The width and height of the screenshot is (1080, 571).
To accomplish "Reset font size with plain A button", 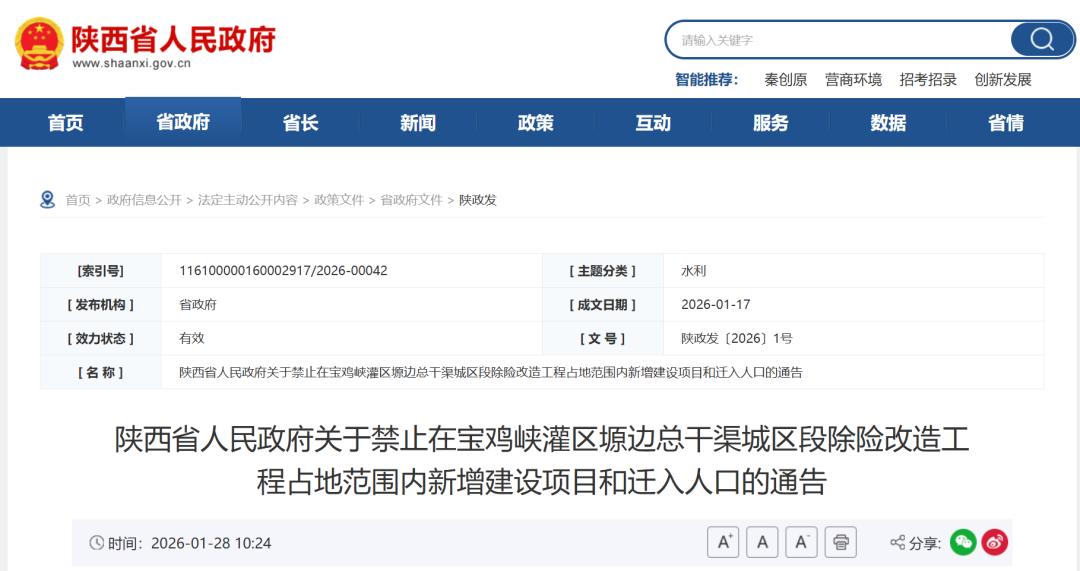I will tap(762, 542).
